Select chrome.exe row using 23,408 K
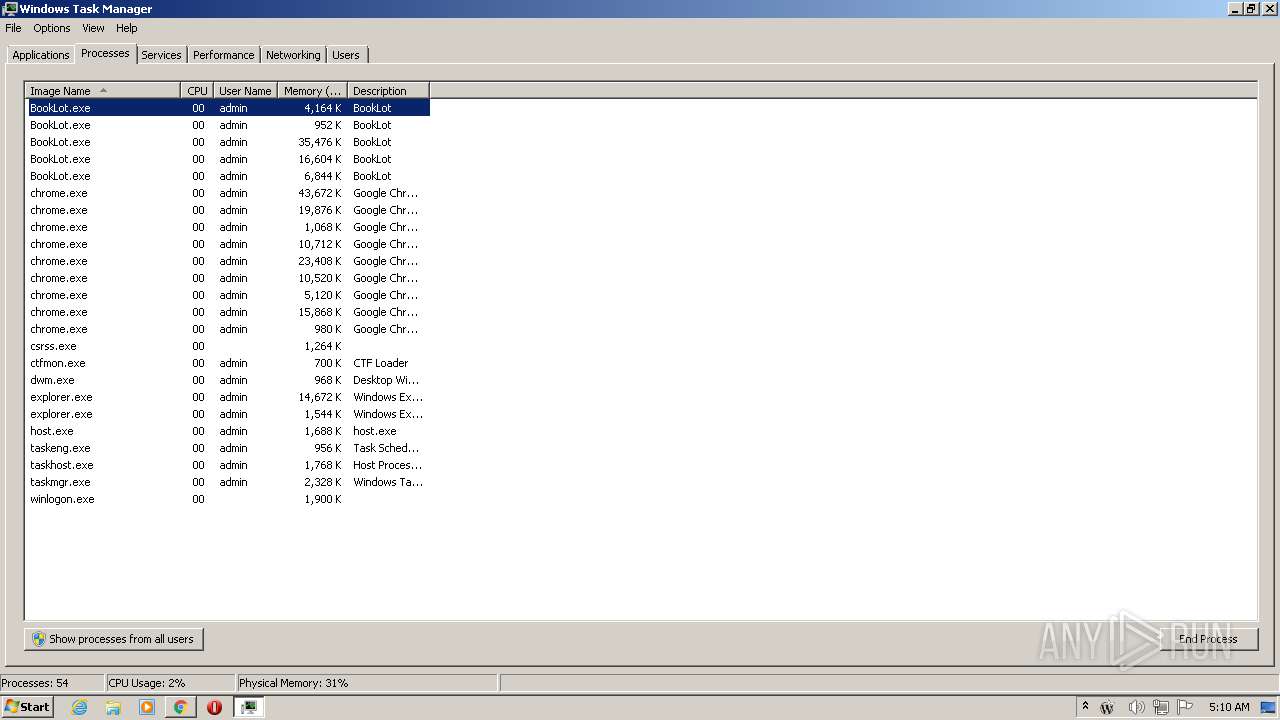Screen dimensions: 1280x720 (228, 261)
